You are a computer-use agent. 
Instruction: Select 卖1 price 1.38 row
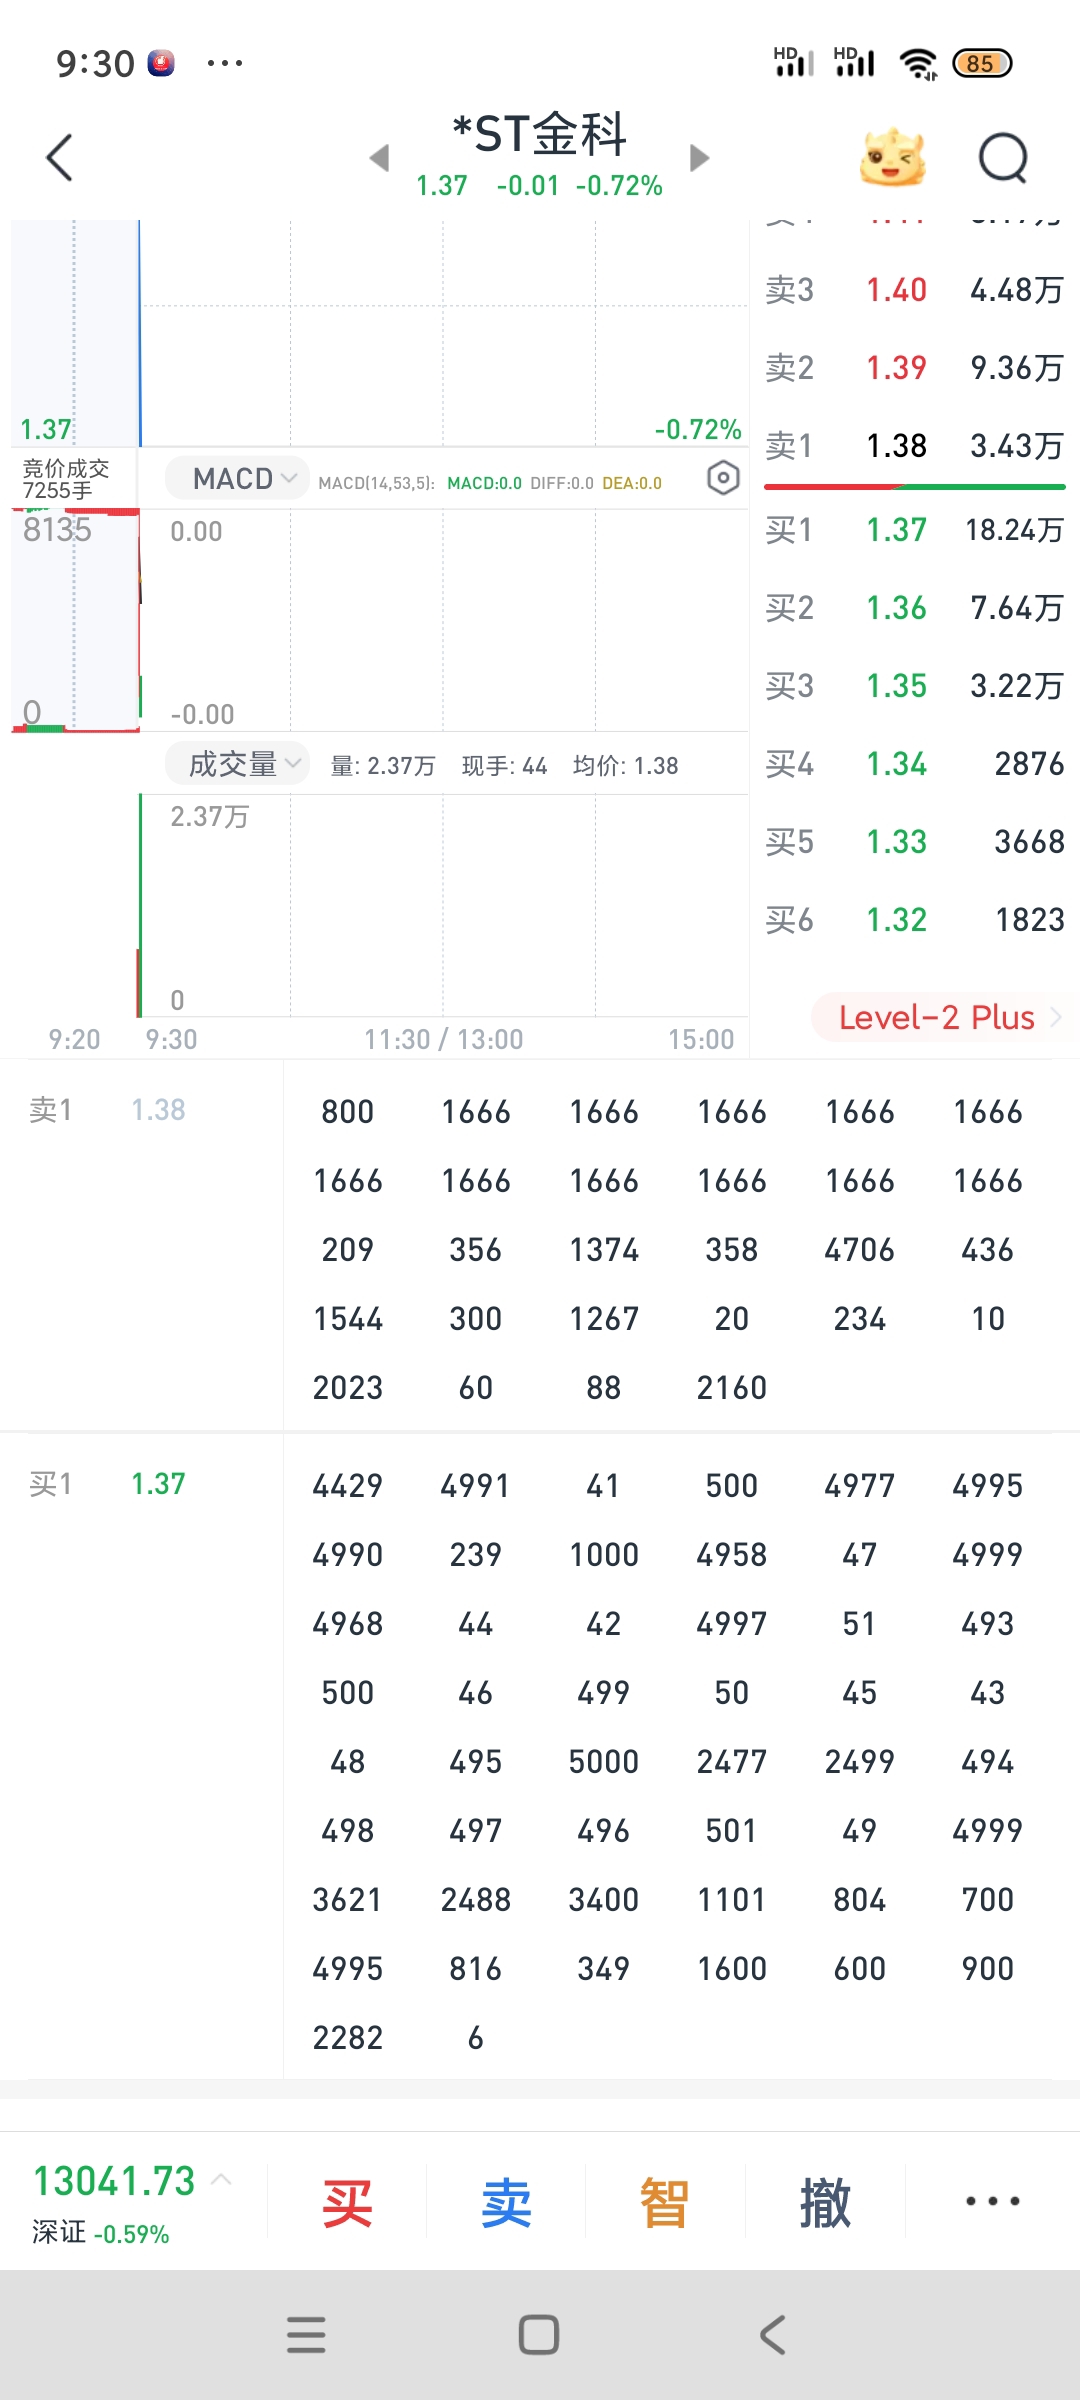pyautogui.click(x=915, y=446)
